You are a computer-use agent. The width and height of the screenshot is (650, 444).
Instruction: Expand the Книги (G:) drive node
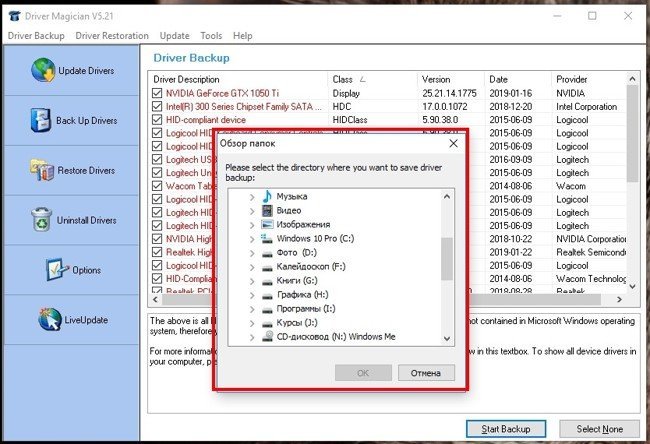[x=252, y=281]
